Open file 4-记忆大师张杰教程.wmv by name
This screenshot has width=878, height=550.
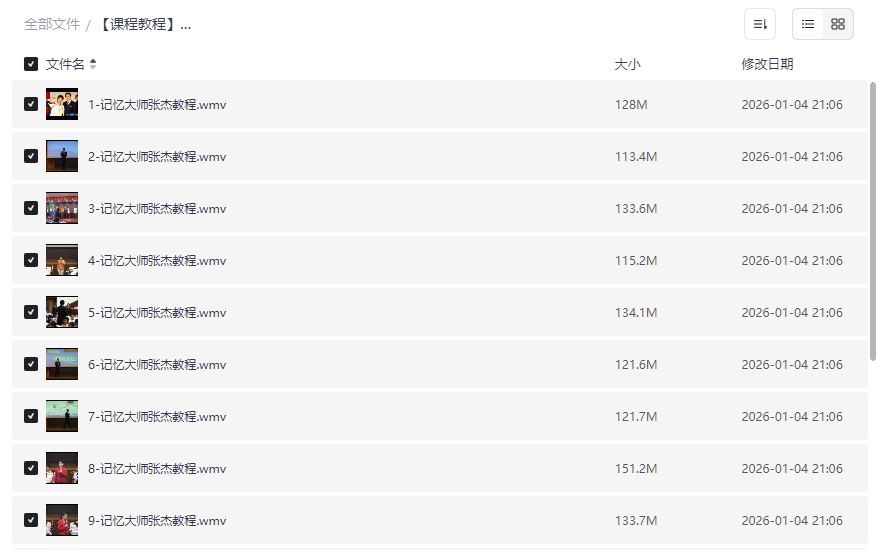157,260
